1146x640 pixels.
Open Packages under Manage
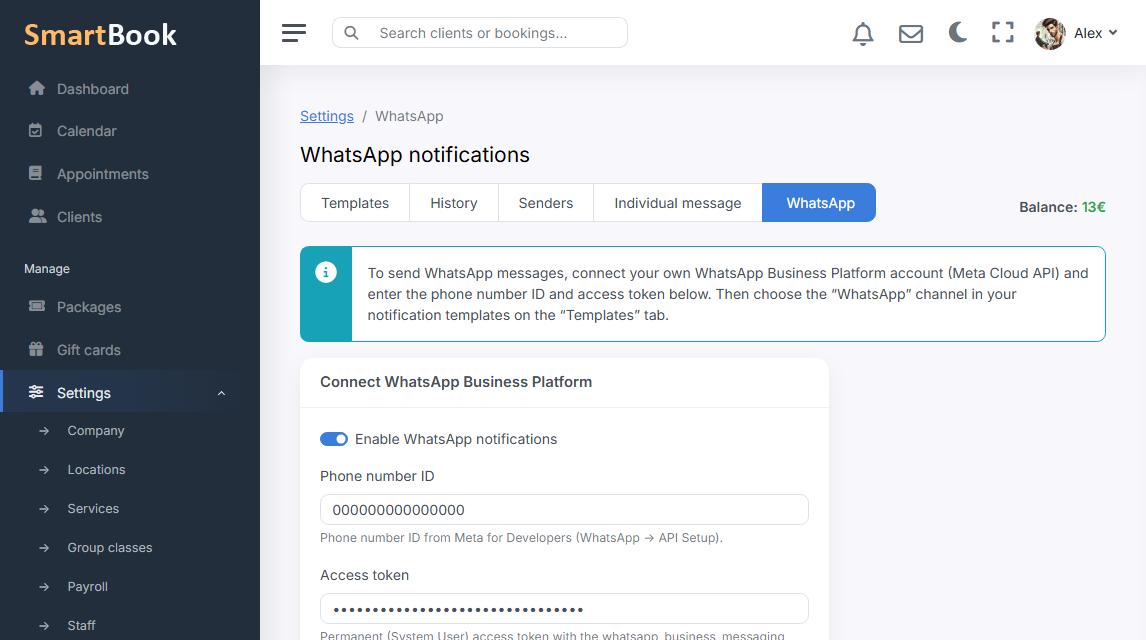[89, 307]
